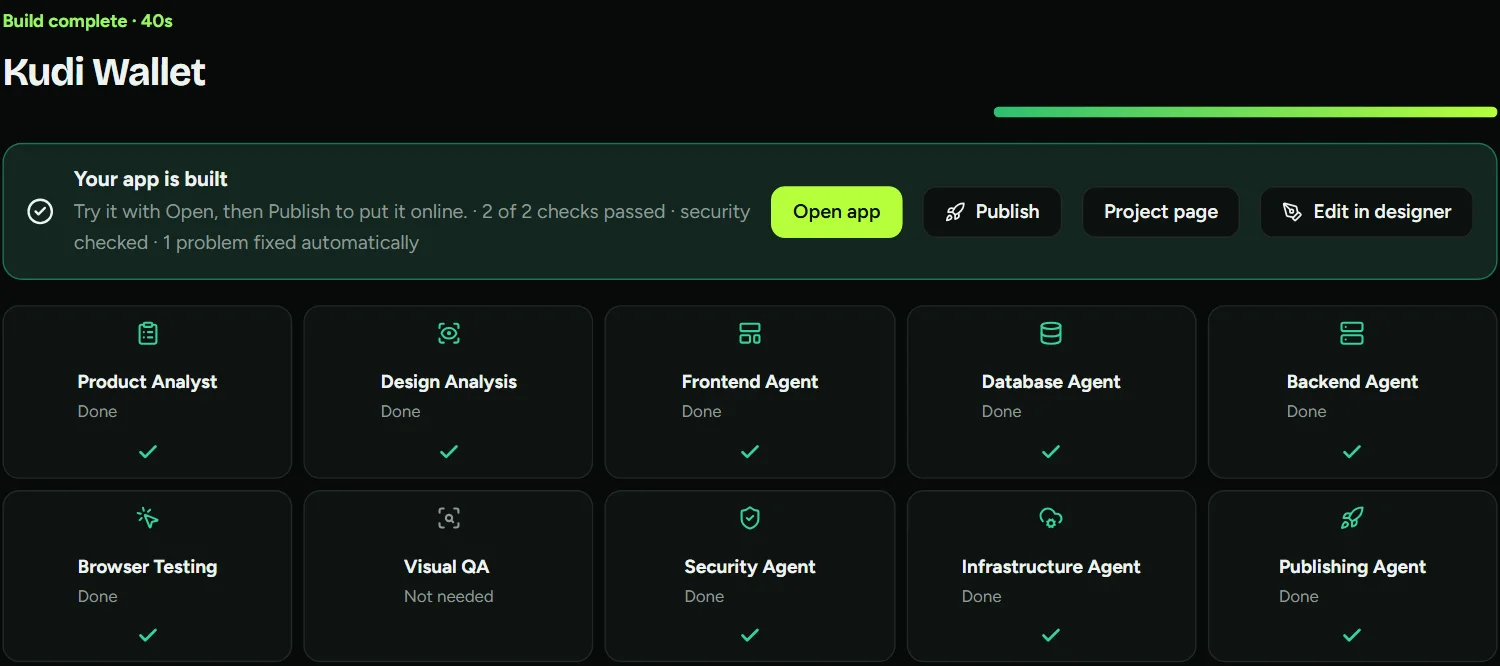Open Edit in designer
This screenshot has width=1500, height=666.
pyautogui.click(x=1366, y=212)
